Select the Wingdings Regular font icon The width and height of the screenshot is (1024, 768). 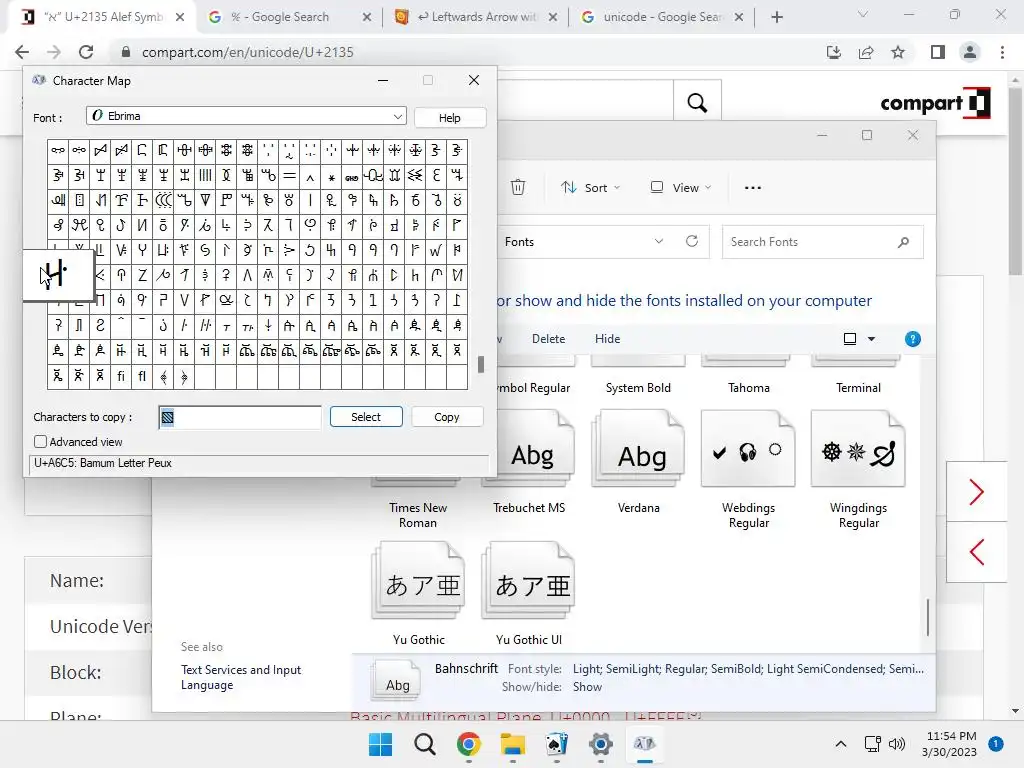coord(857,449)
